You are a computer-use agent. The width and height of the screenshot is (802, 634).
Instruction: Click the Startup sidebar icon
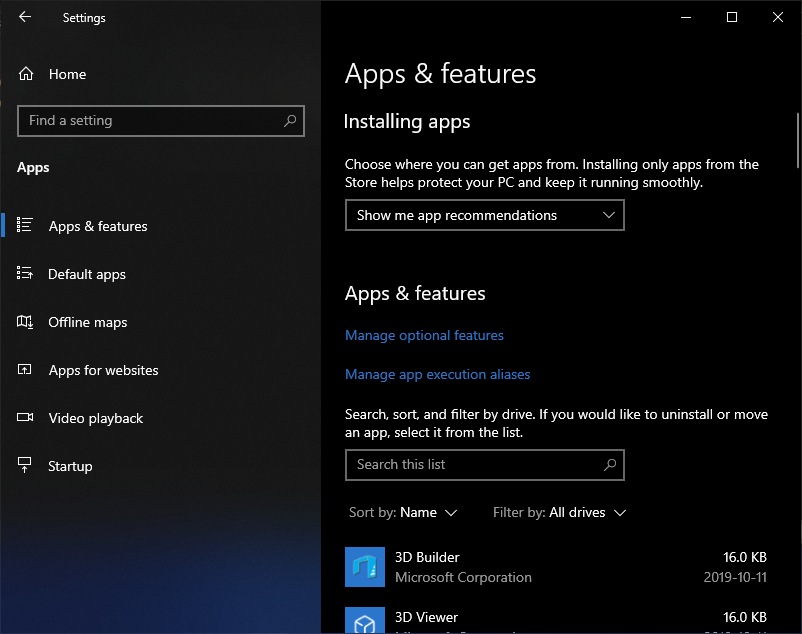click(25, 466)
